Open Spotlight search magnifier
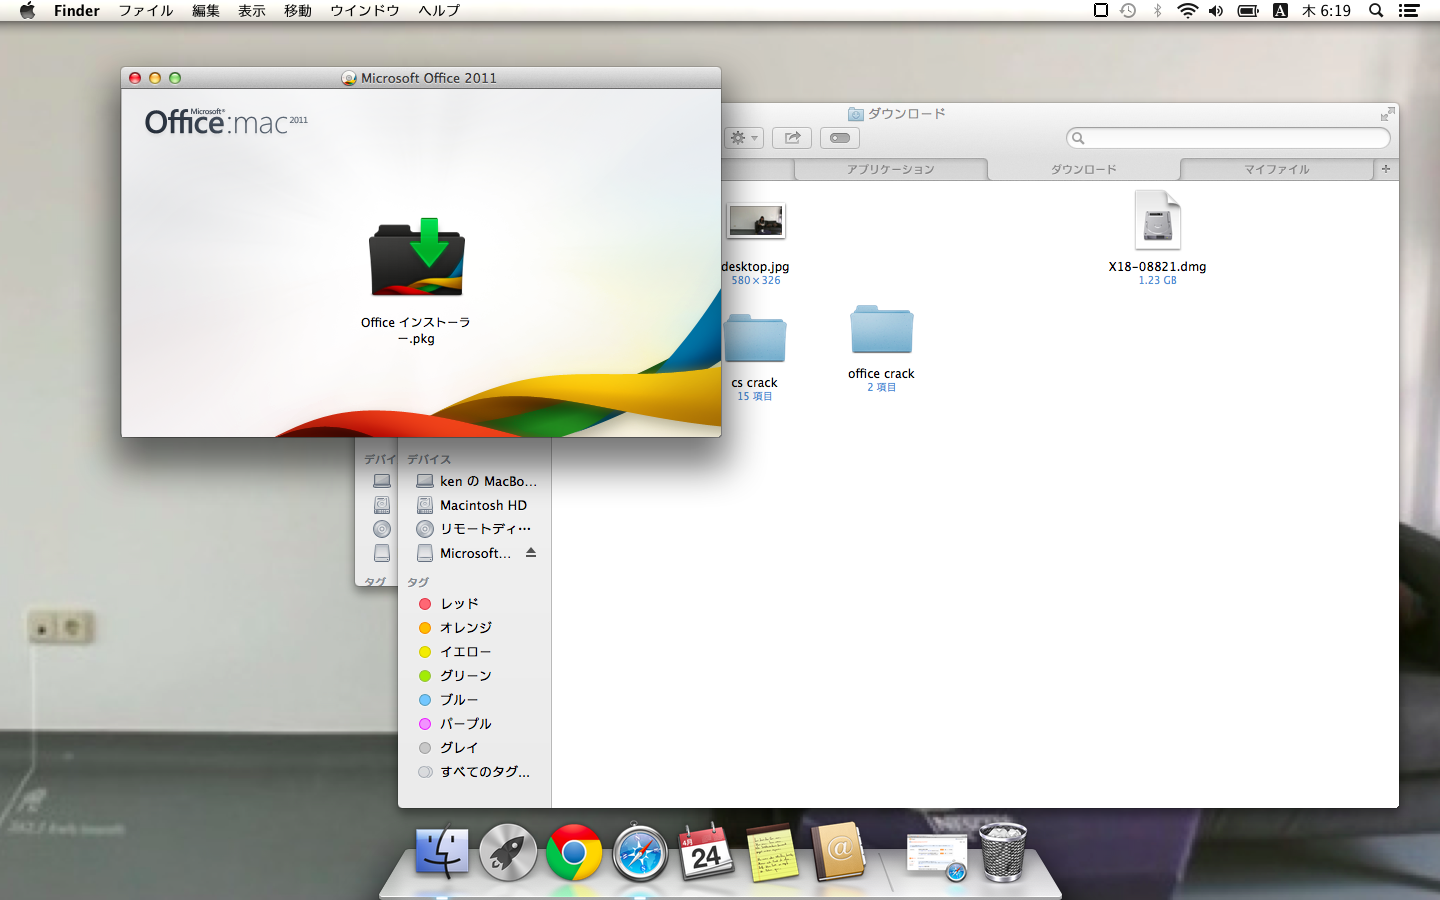The height and width of the screenshot is (900, 1440). tap(1376, 11)
